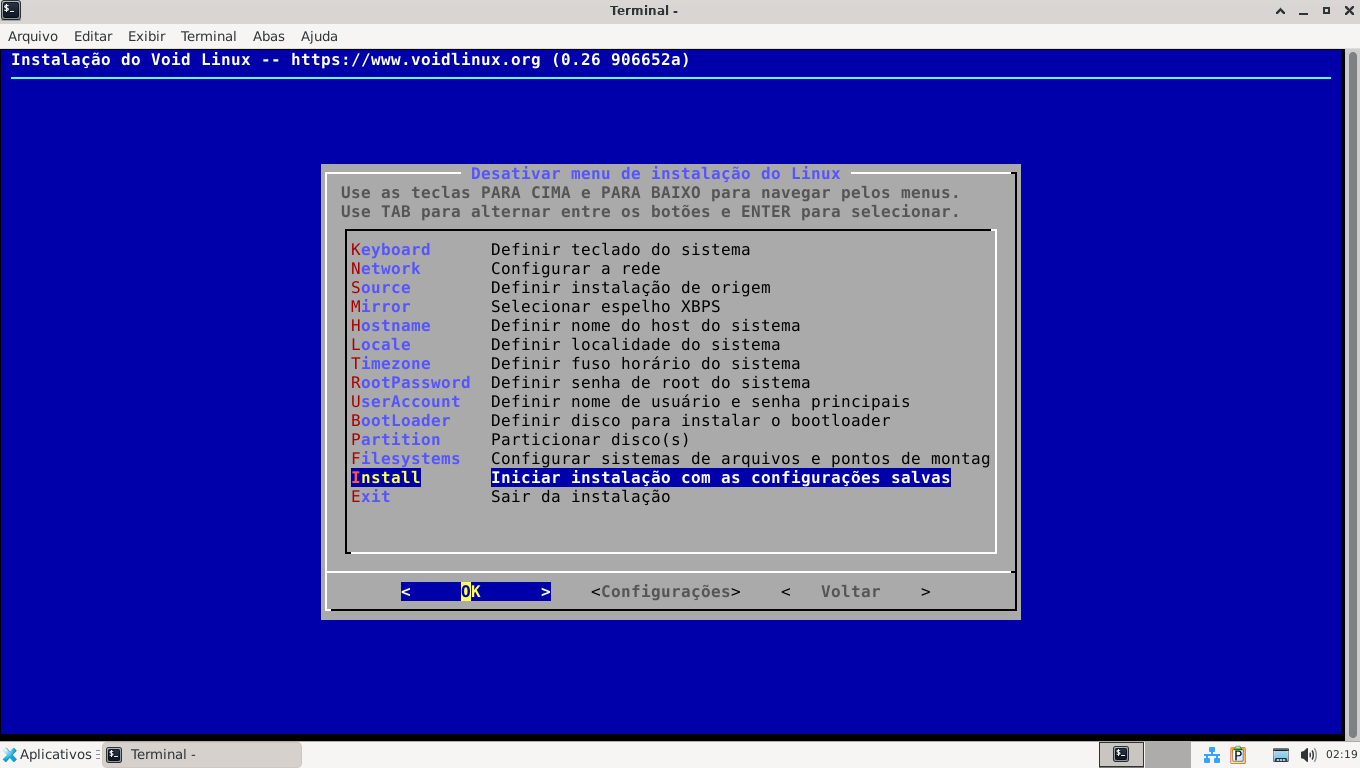Open the clipboard manager tray icon
The image size is (1360, 768).
pyautogui.click(x=1238, y=755)
